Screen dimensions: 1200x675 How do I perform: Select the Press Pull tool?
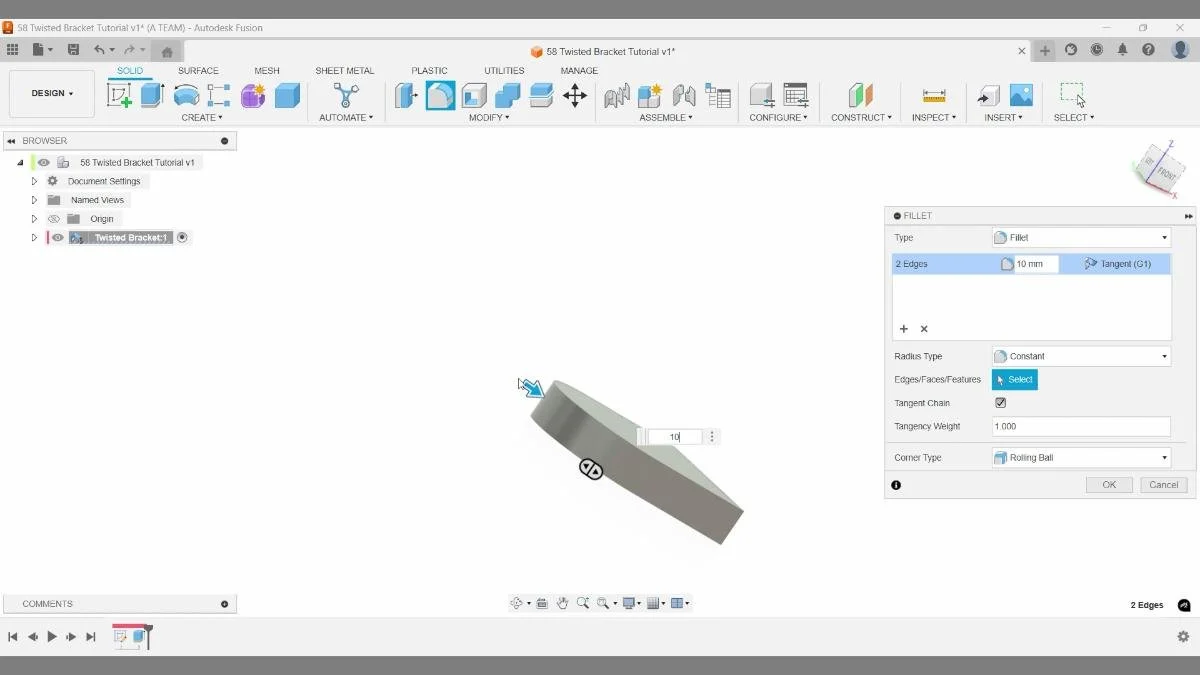(x=405, y=95)
